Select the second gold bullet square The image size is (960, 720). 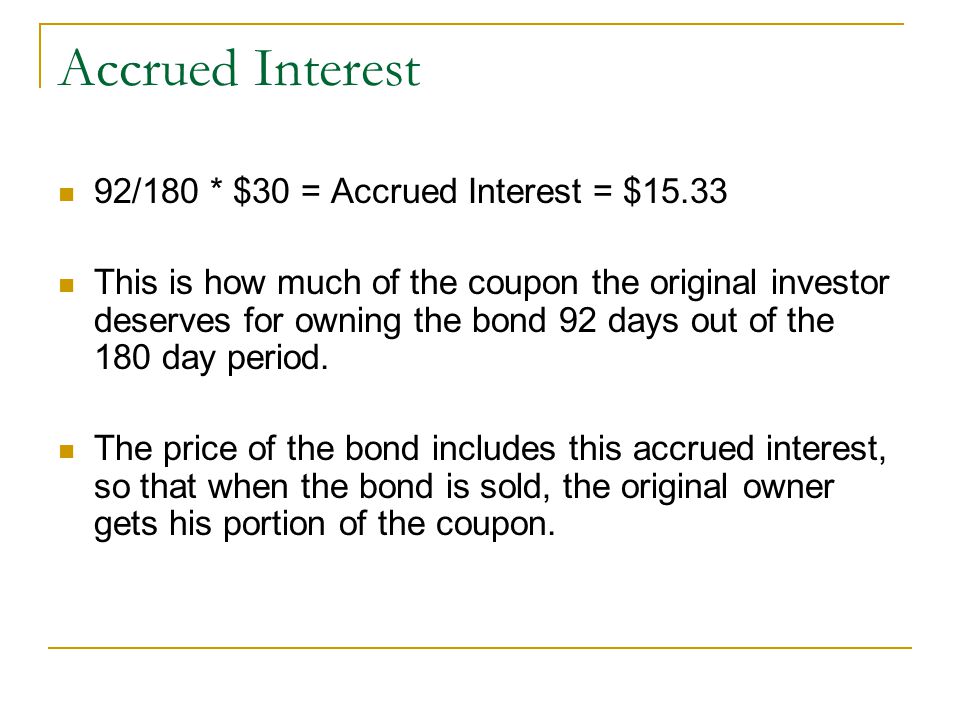click(x=67, y=286)
